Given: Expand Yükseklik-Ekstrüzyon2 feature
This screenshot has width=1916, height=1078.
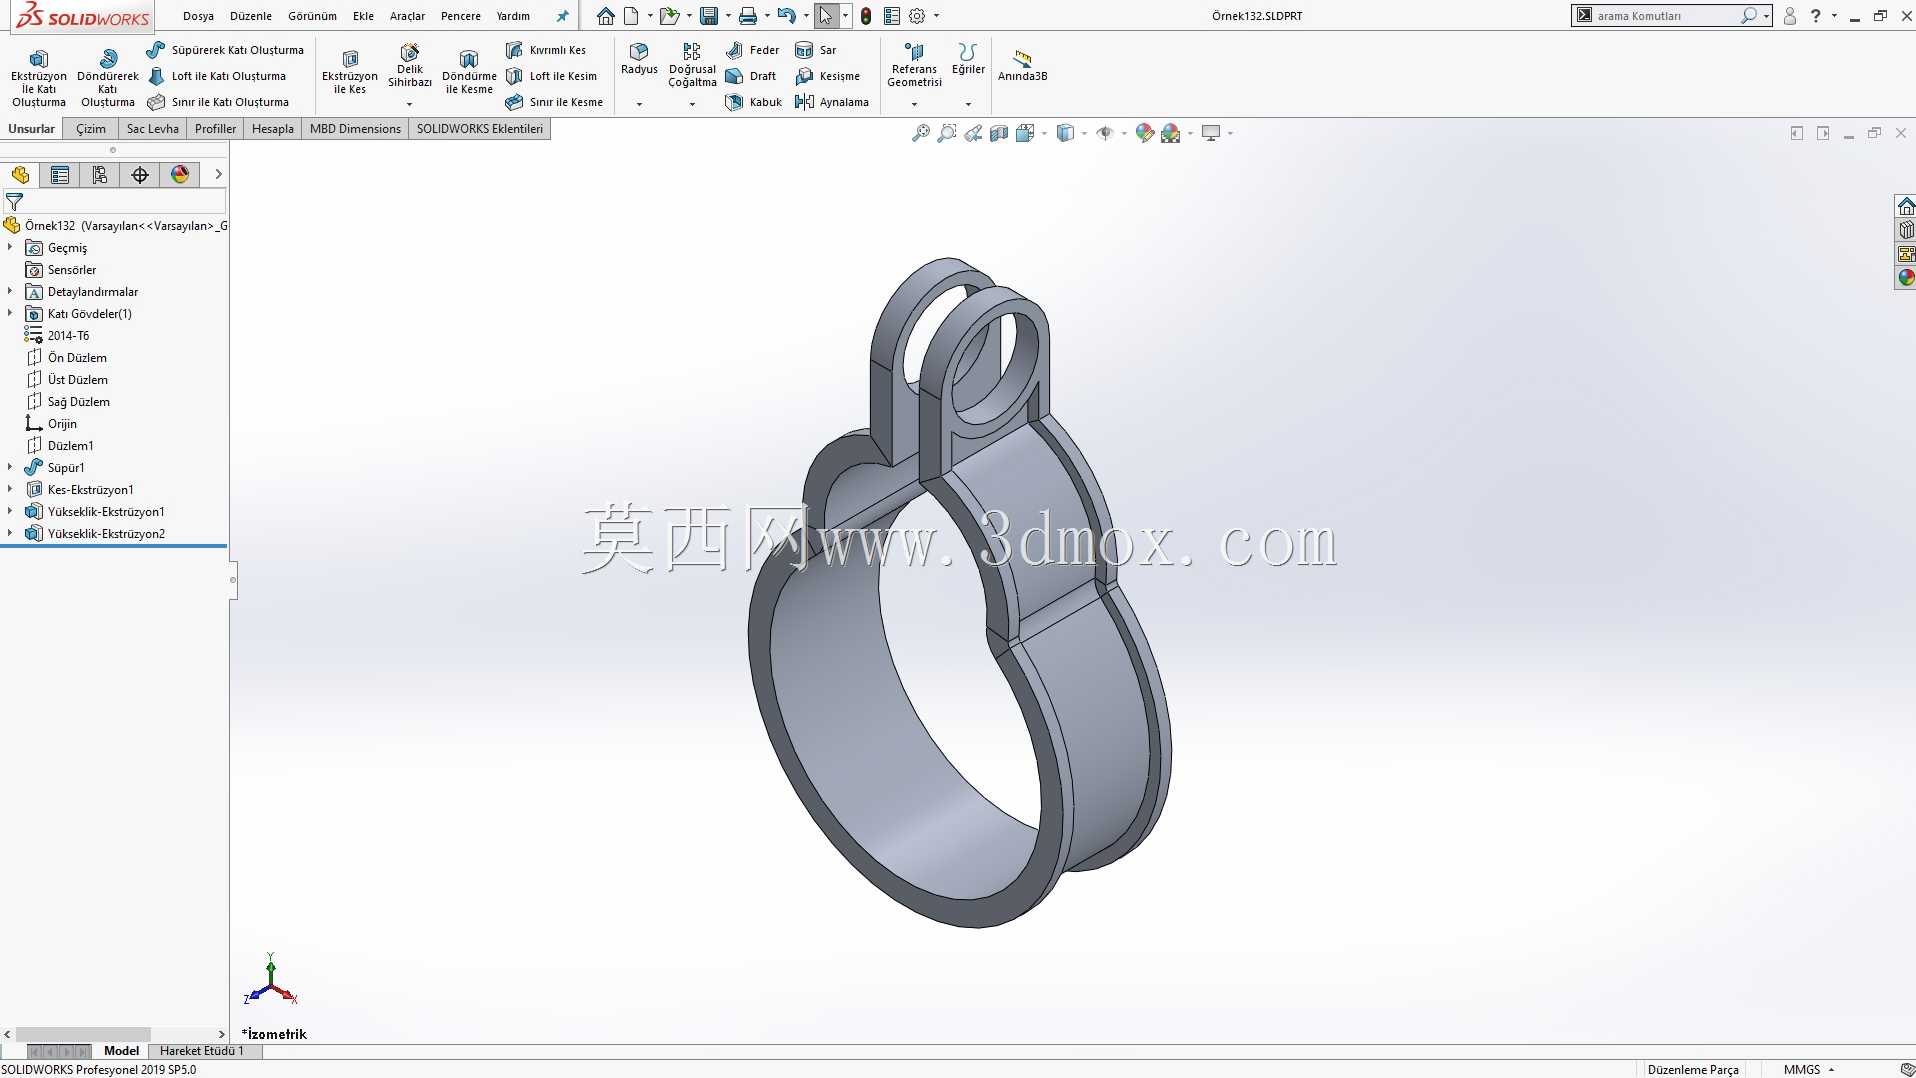Looking at the screenshot, I should click(10, 533).
